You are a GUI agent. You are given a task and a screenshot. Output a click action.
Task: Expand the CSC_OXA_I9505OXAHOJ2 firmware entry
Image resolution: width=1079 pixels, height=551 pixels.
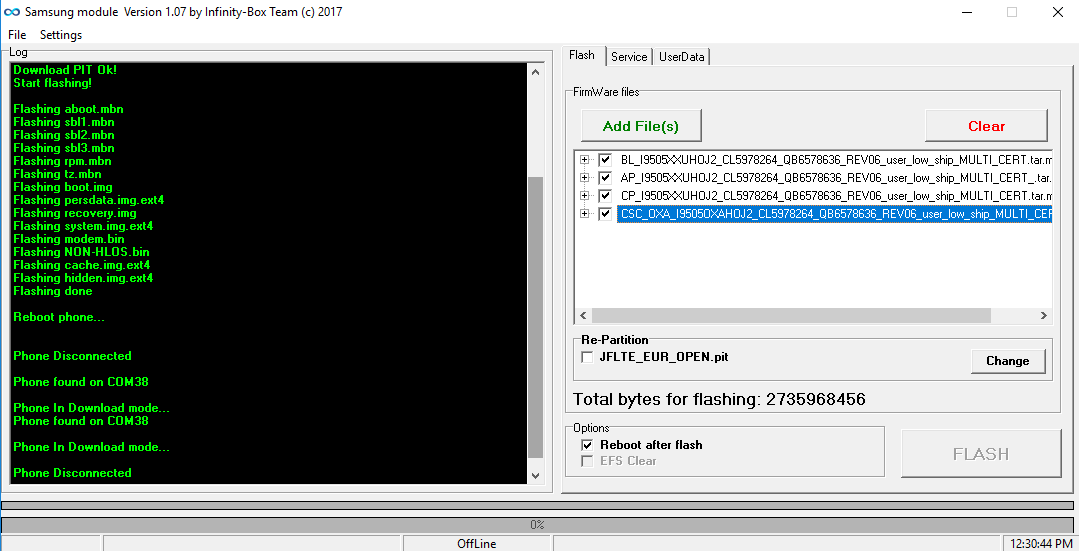click(584, 214)
